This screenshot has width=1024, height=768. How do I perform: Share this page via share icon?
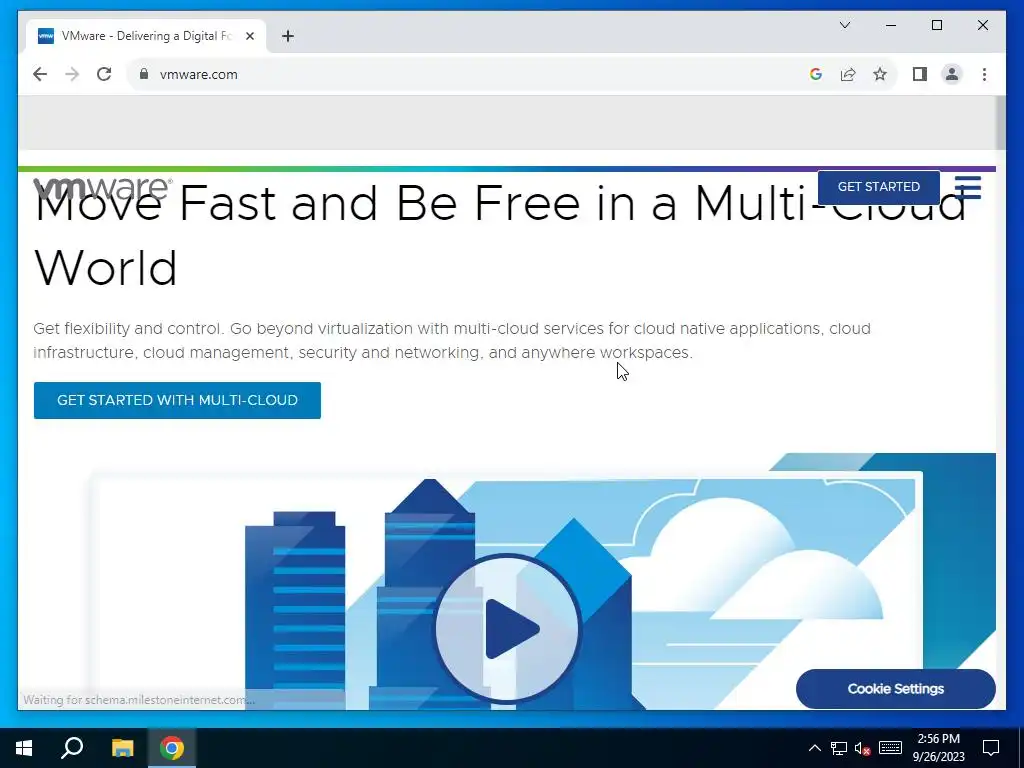pyautogui.click(x=848, y=74)
